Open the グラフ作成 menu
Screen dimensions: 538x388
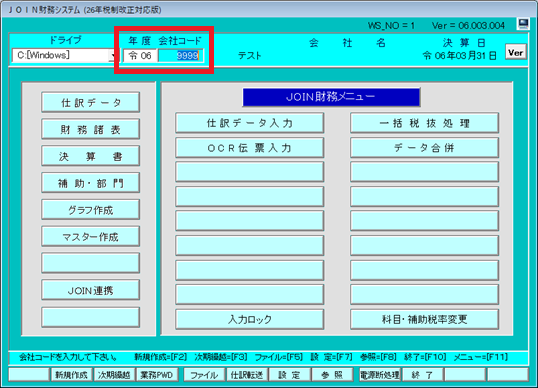click(91, 210)
